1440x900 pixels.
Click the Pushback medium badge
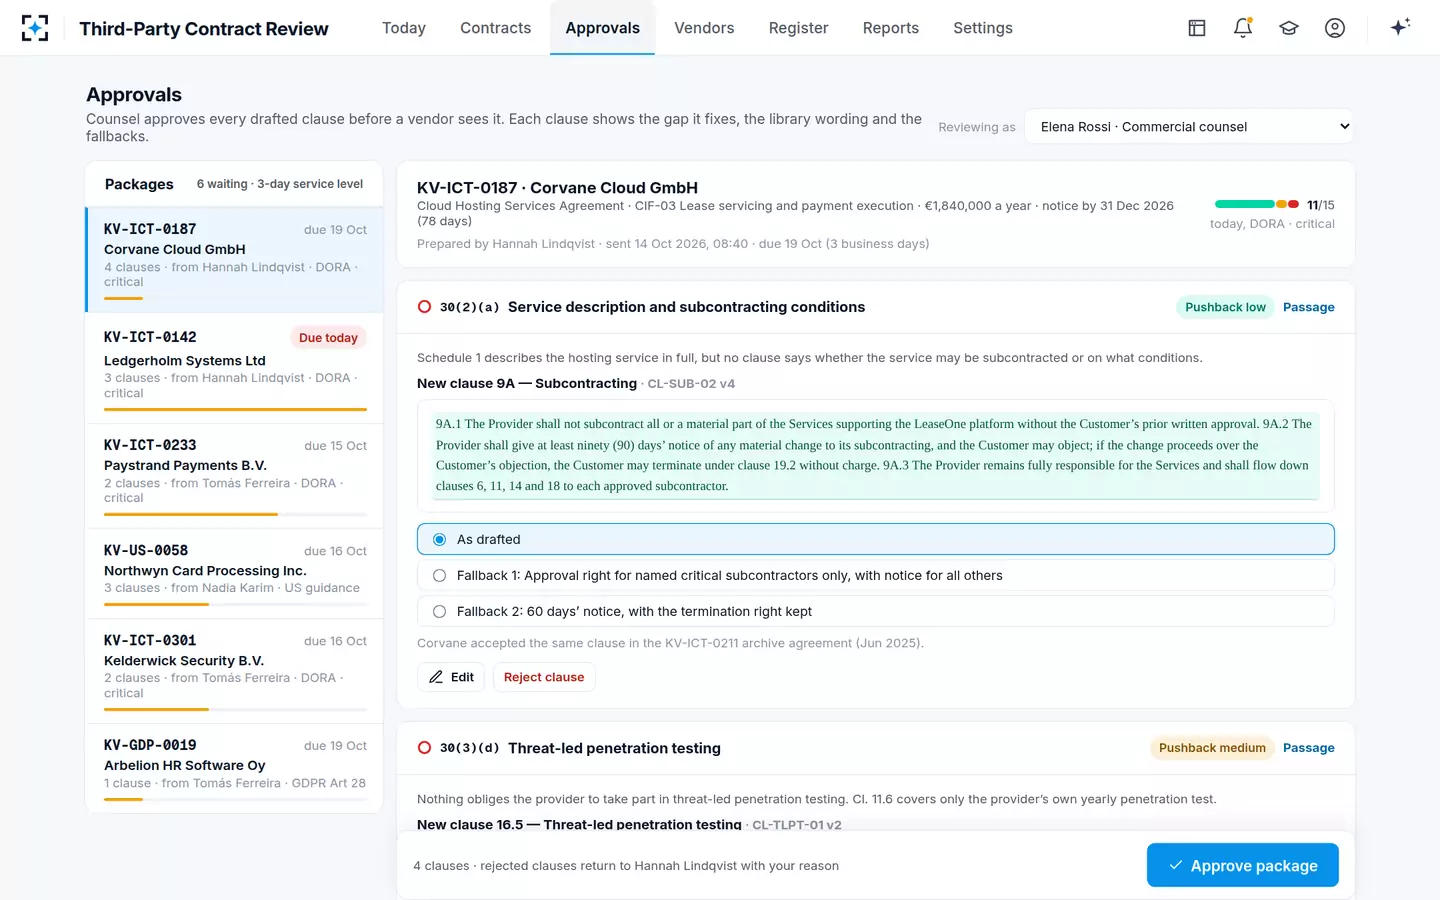tap(1212, 748)
